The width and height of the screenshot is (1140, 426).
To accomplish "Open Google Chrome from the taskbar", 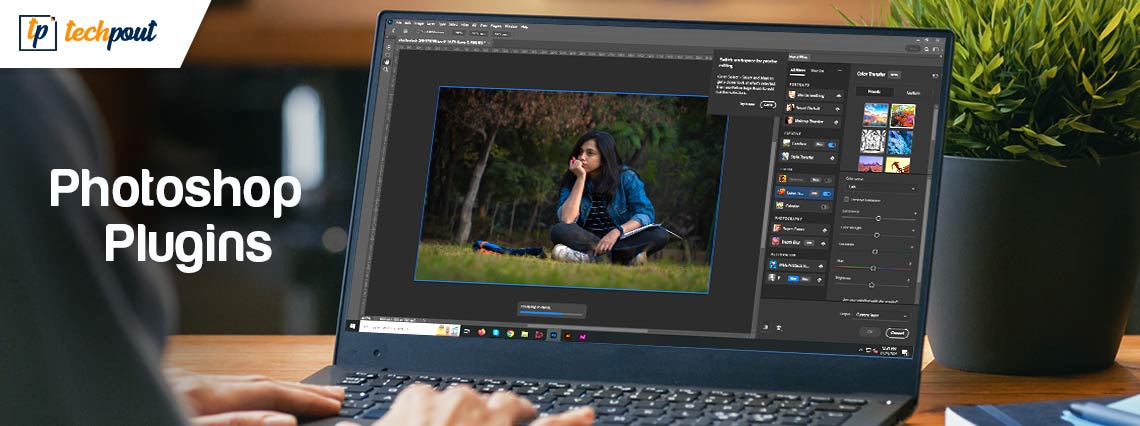I will tap(510, 334).
